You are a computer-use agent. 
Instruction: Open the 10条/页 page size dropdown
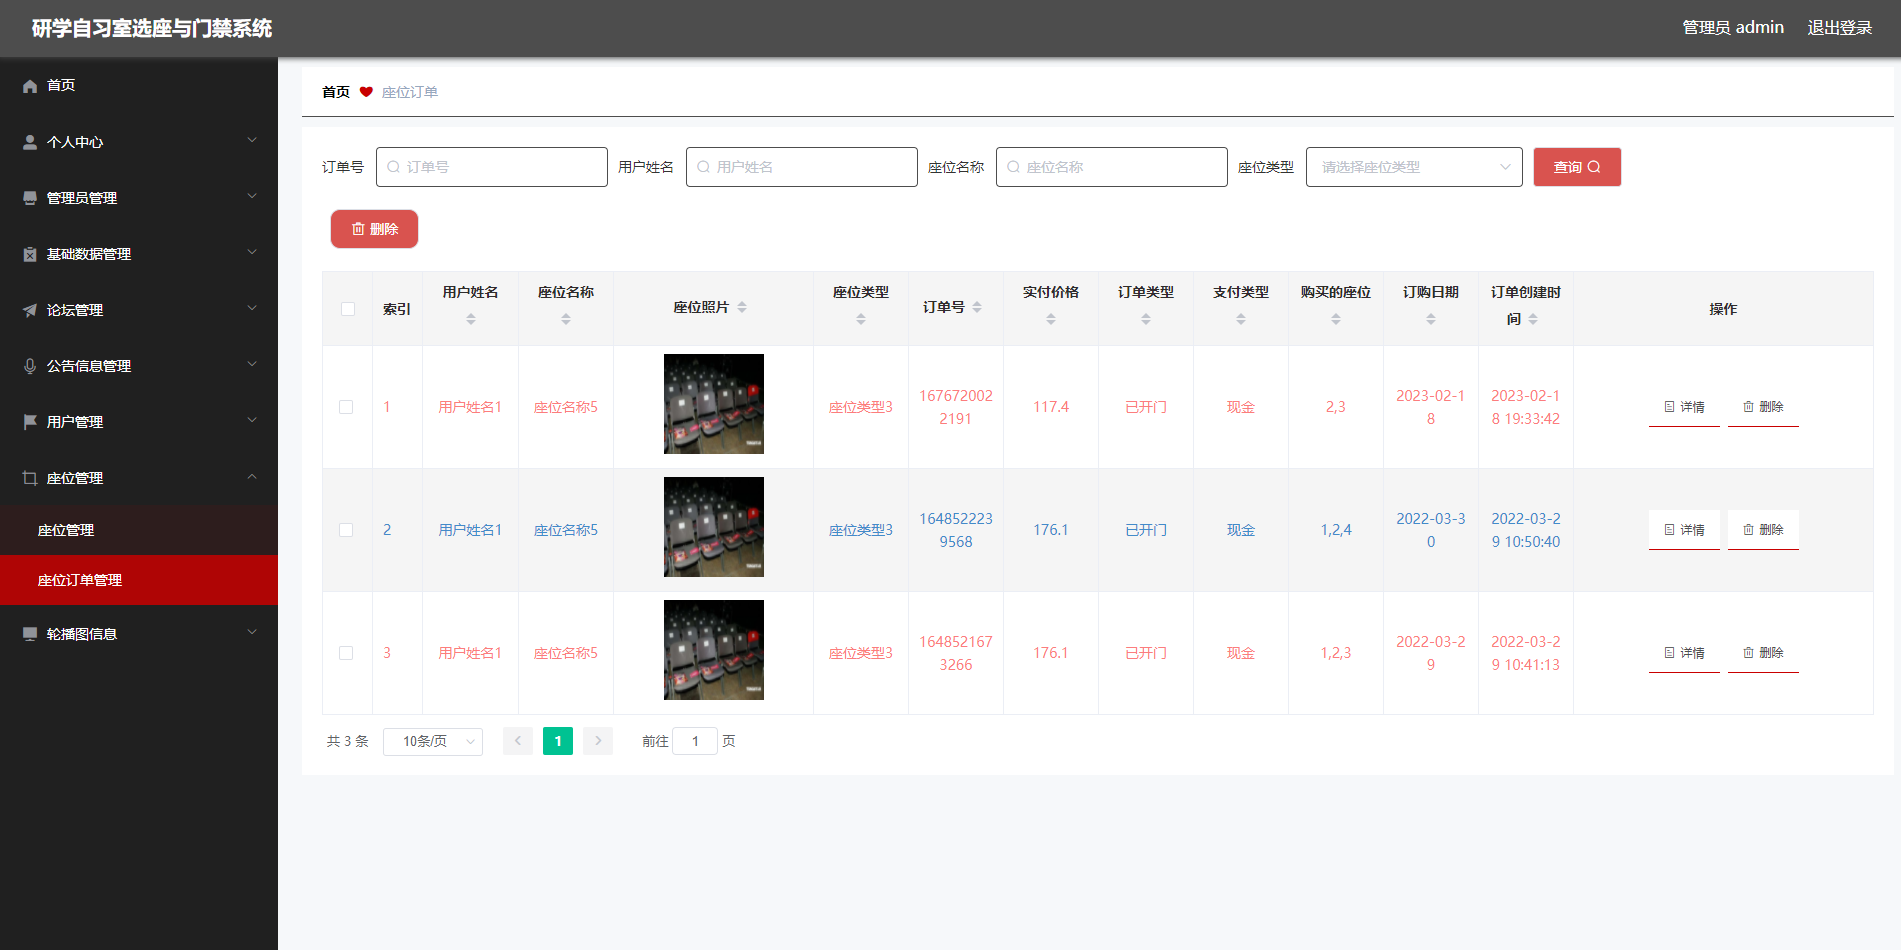433,741
